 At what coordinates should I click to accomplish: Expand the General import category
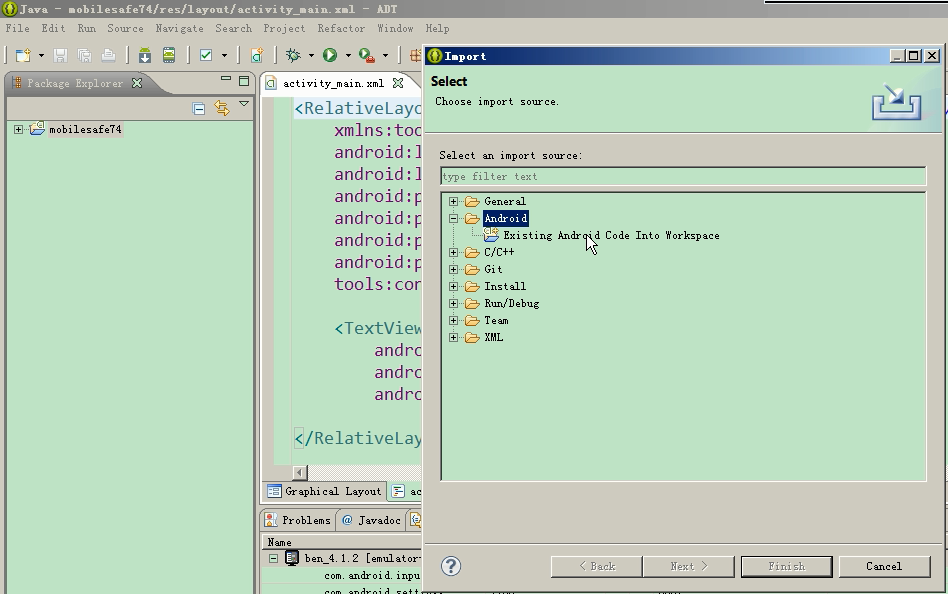click(x=454, y=202)
